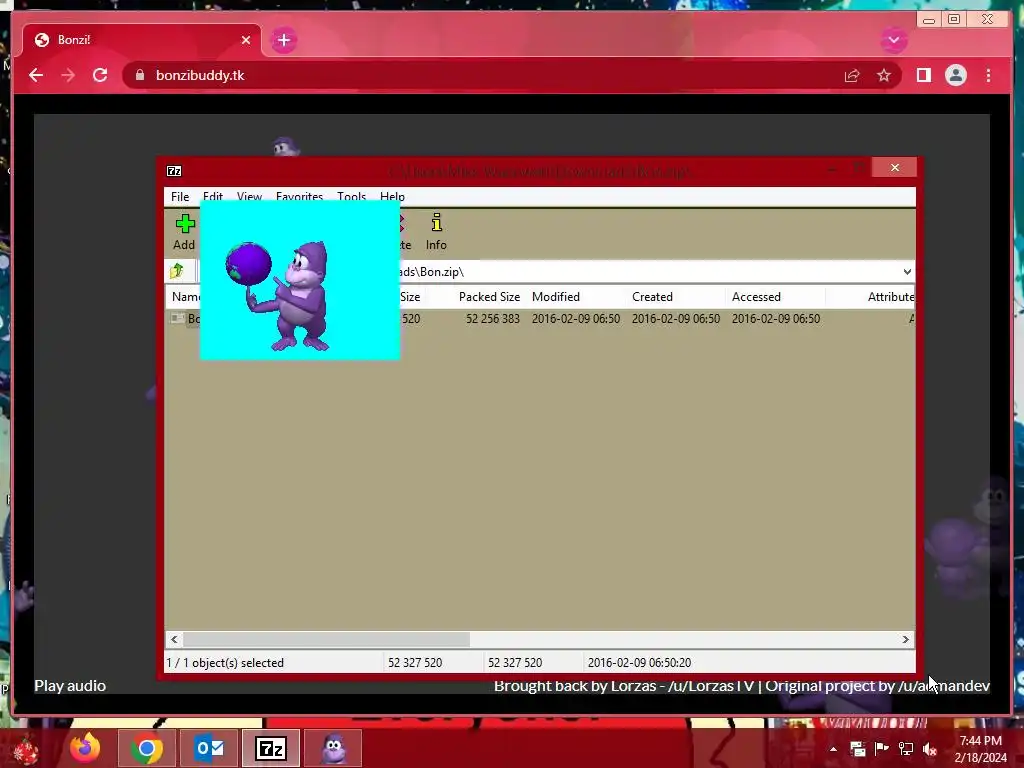
Task: Click the Accessed date cell of the file
Action: click(x=776, y=319)
